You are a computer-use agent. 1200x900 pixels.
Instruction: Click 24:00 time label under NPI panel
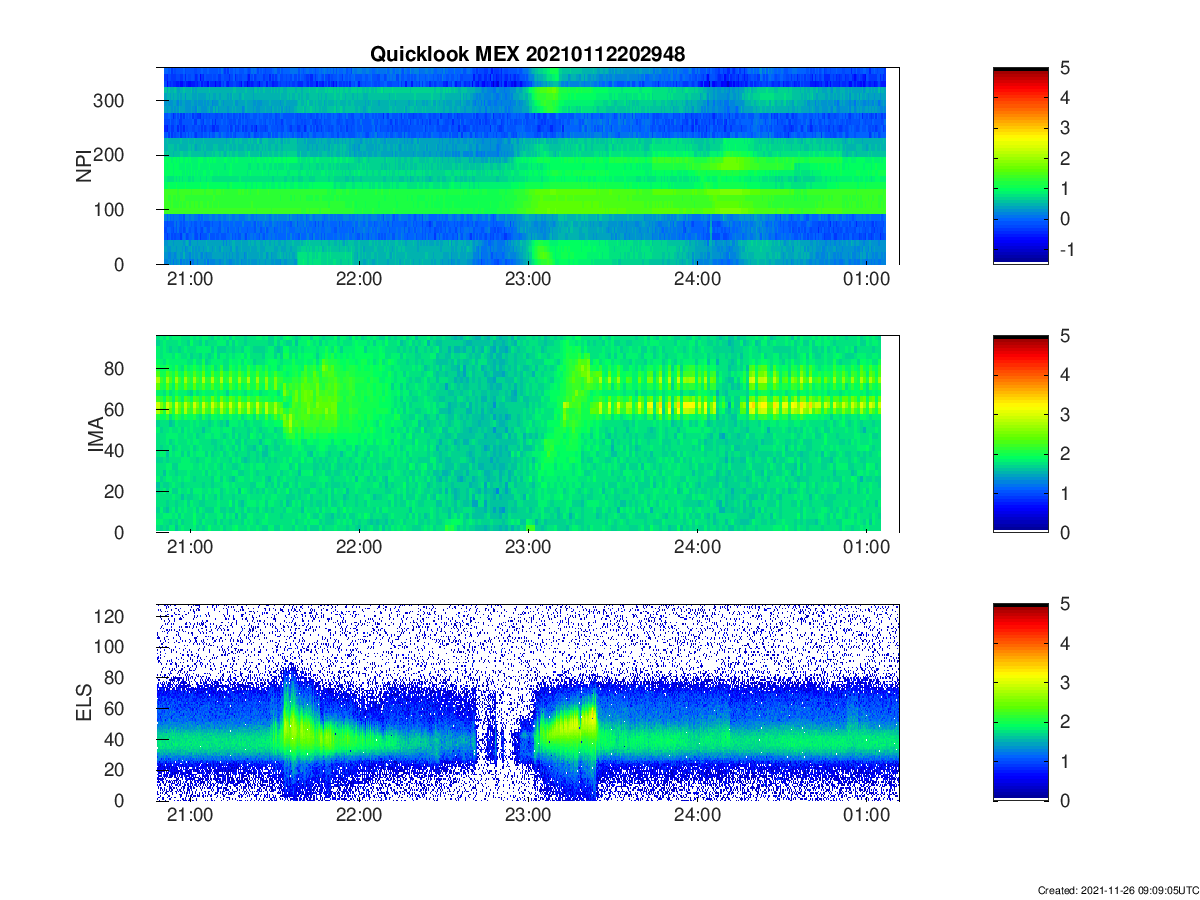(698, 281)
